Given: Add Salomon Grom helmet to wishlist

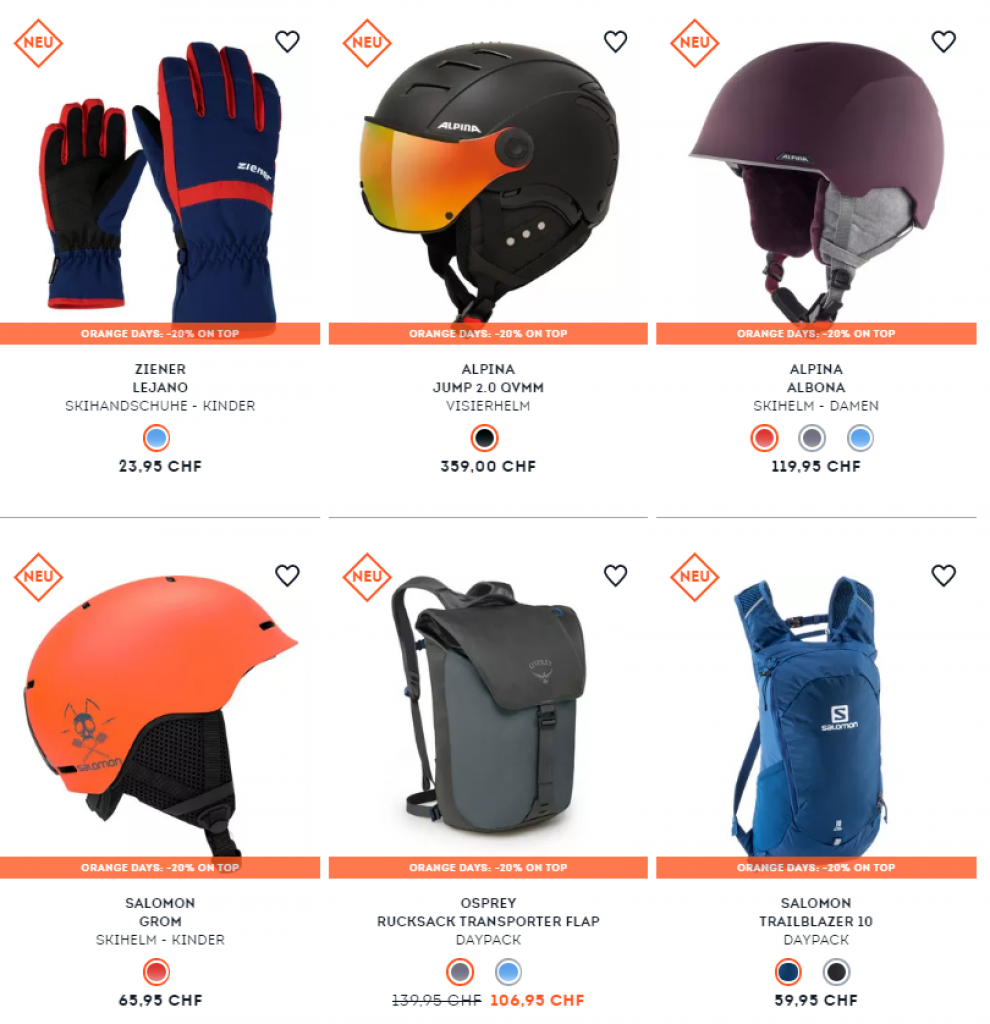Looking at the screenshot, I should click(x=287, y=575).
